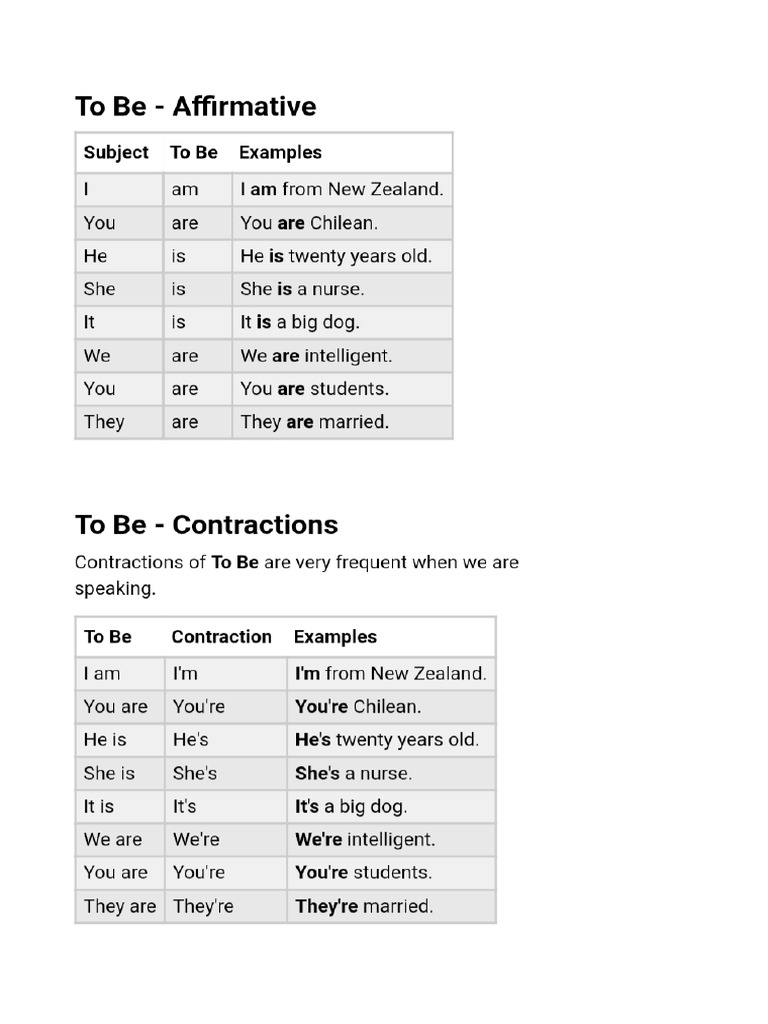Click the 'They' subject cell

click(120, 422)
